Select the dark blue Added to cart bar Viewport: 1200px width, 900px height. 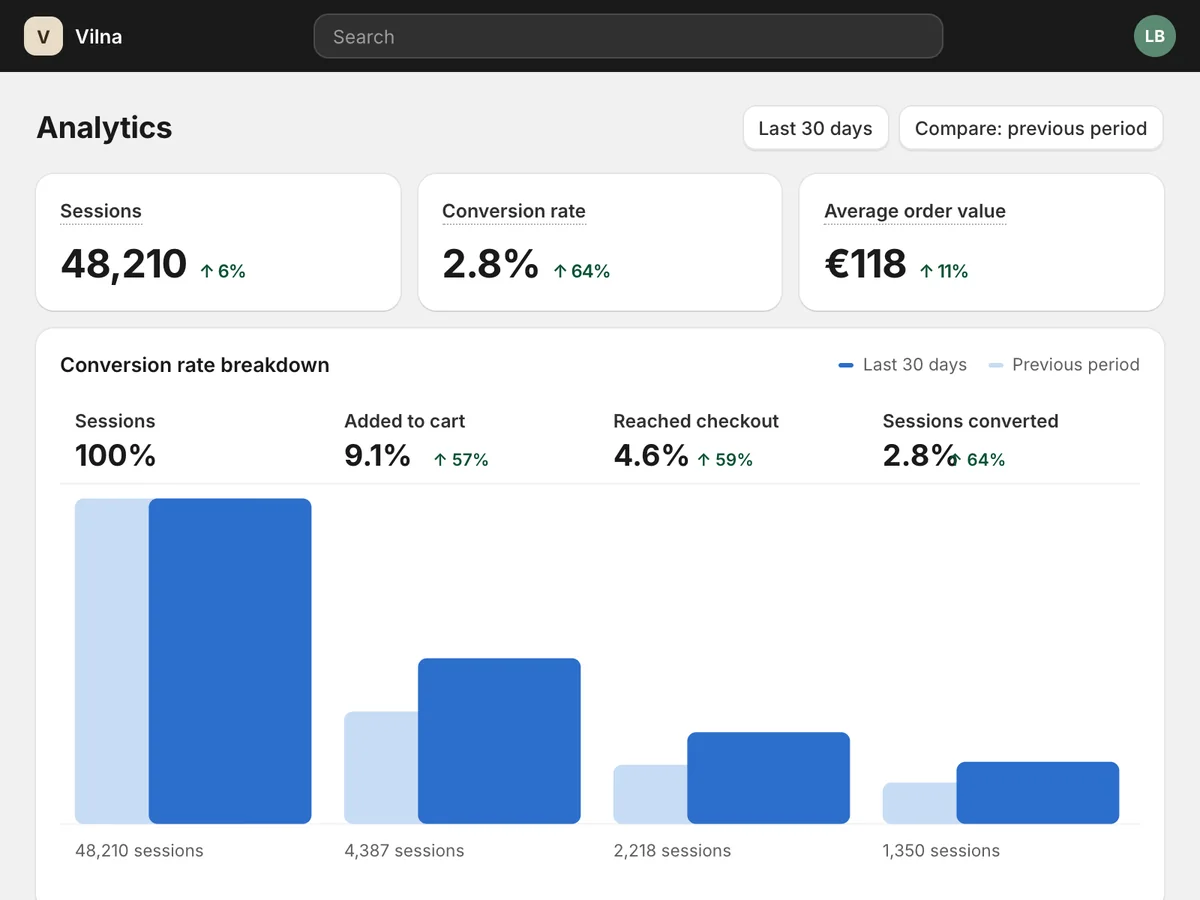(499, 741)
